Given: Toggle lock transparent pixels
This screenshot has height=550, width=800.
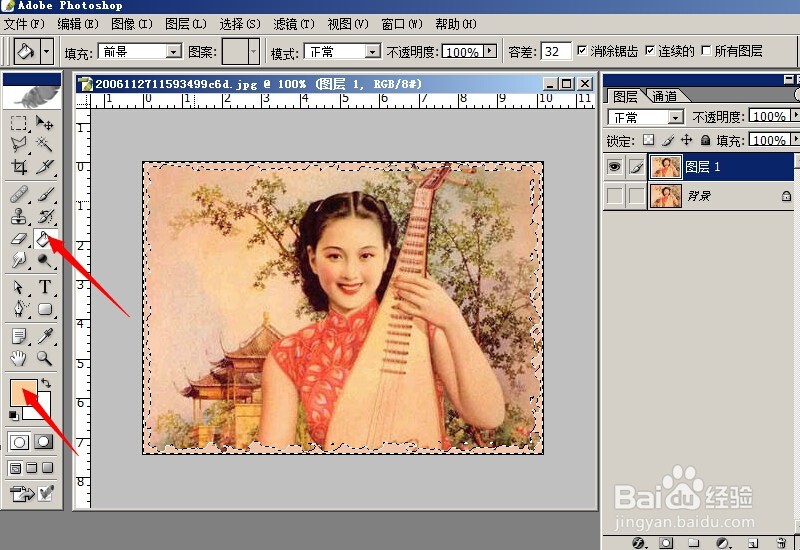Looking at the screenshot, I should (x=648, y=140).
